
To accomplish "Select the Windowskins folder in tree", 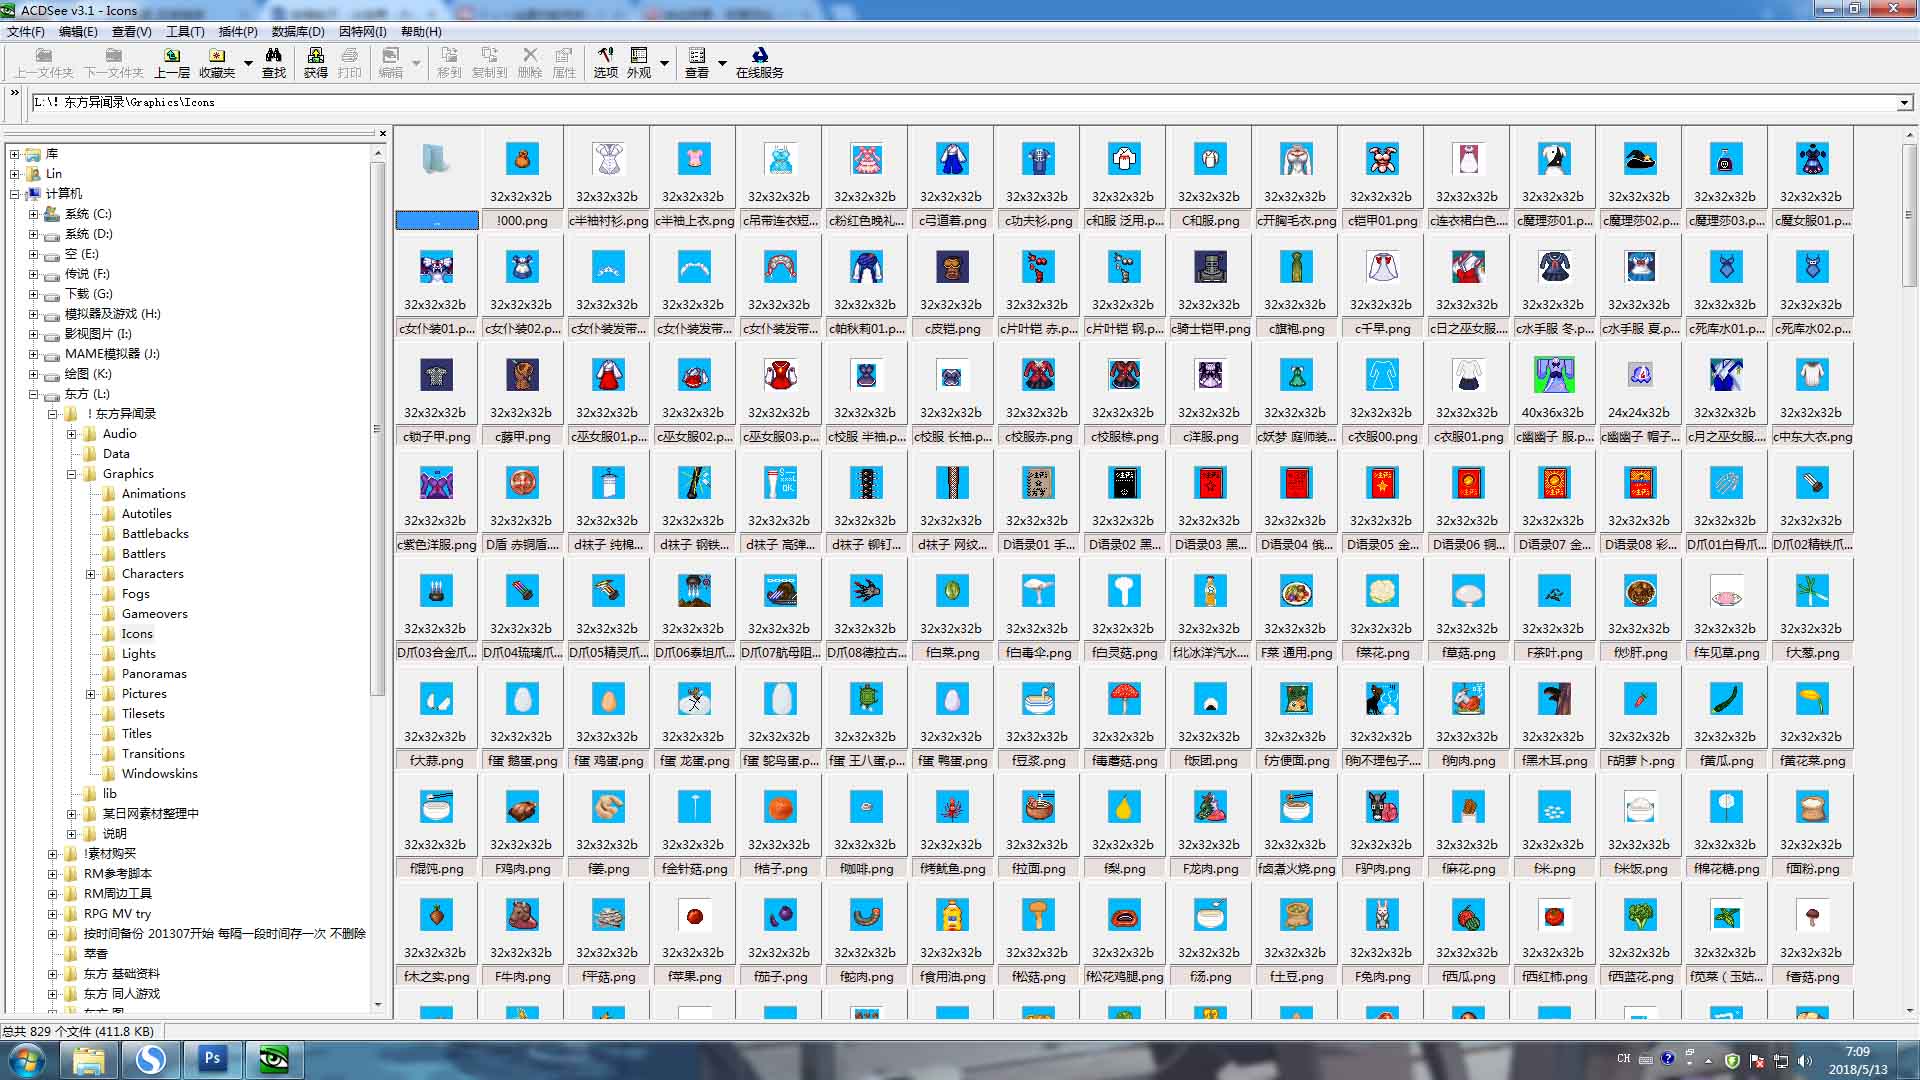I will [159, 774].
